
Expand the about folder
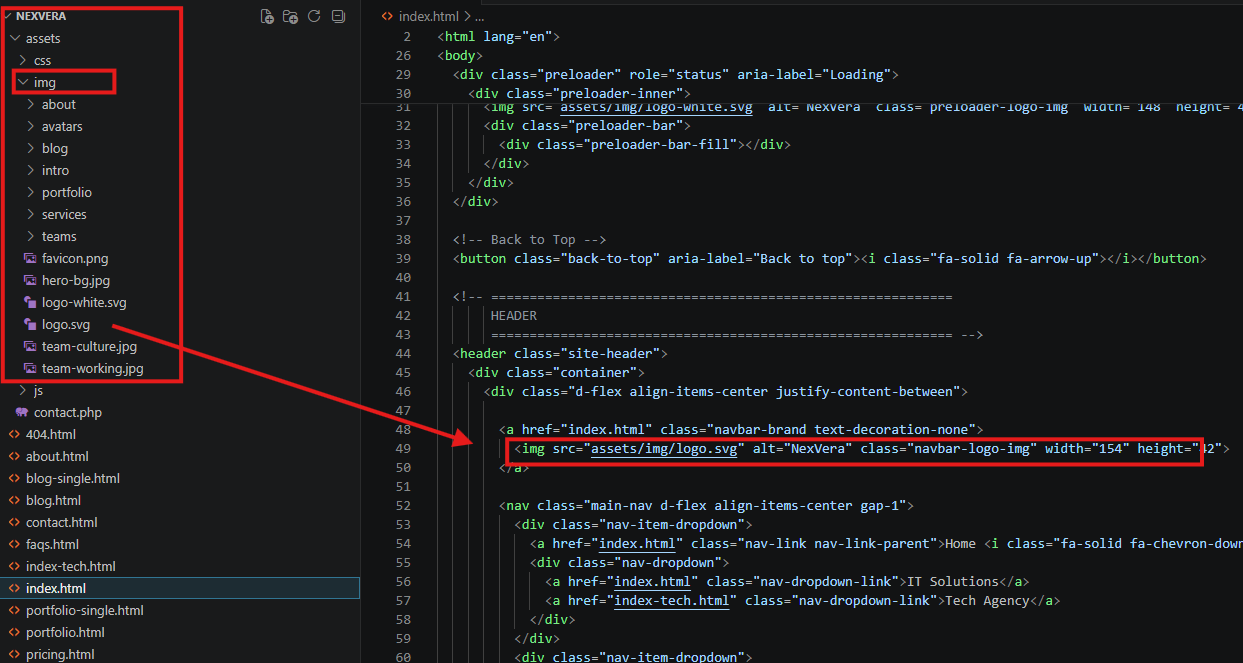[x=31, y=104]
